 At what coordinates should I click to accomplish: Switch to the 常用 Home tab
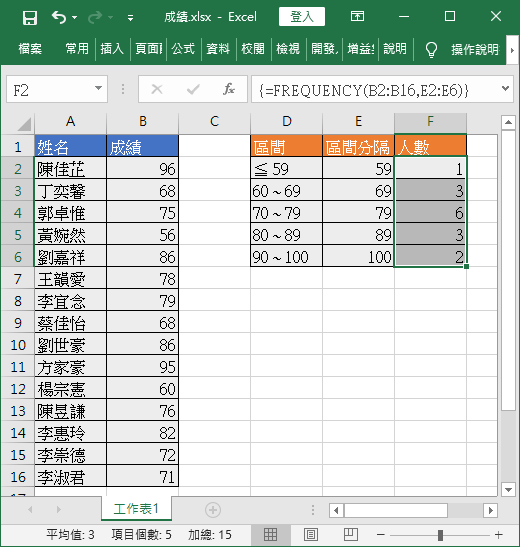77,49
